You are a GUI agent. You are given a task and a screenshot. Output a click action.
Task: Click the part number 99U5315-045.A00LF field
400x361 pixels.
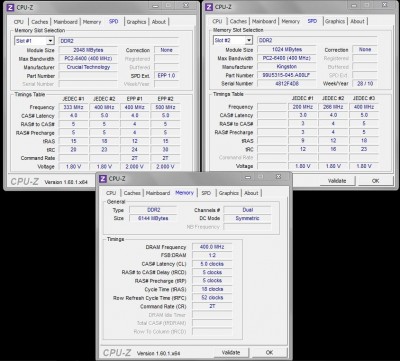tap(287, 75)
